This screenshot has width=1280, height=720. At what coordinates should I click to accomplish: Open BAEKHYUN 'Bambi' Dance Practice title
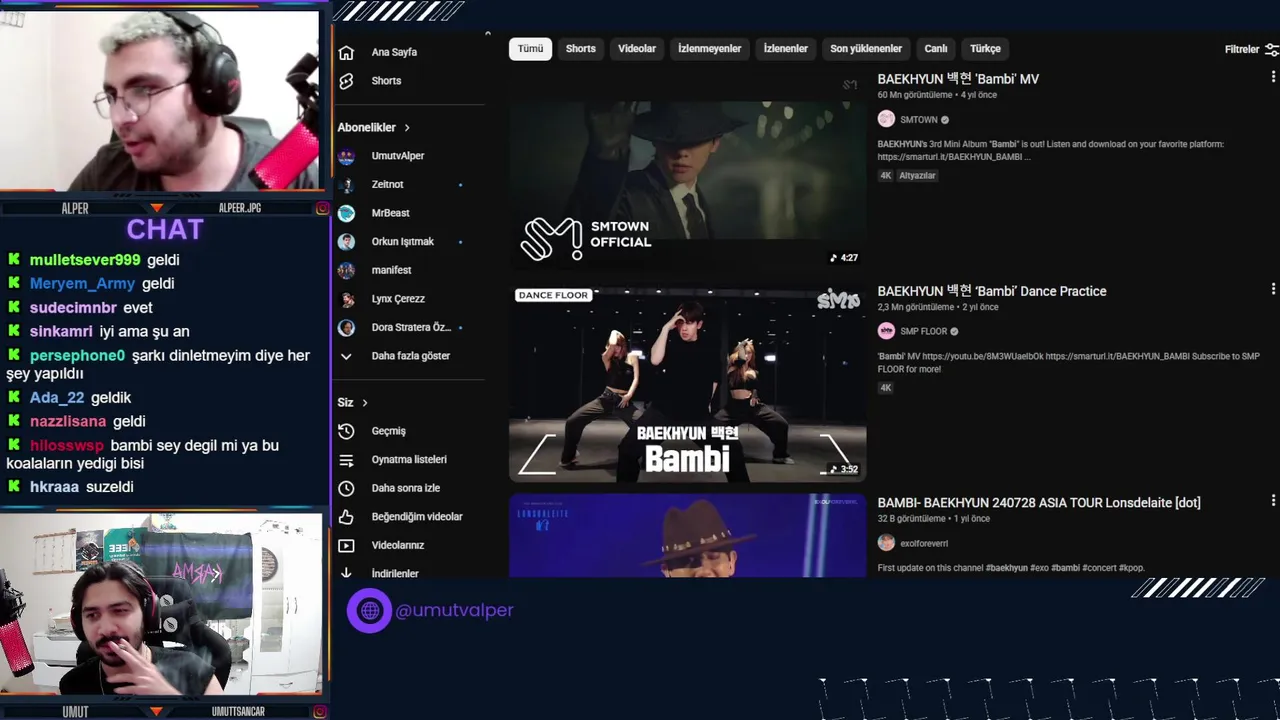(x=992, y=291)
